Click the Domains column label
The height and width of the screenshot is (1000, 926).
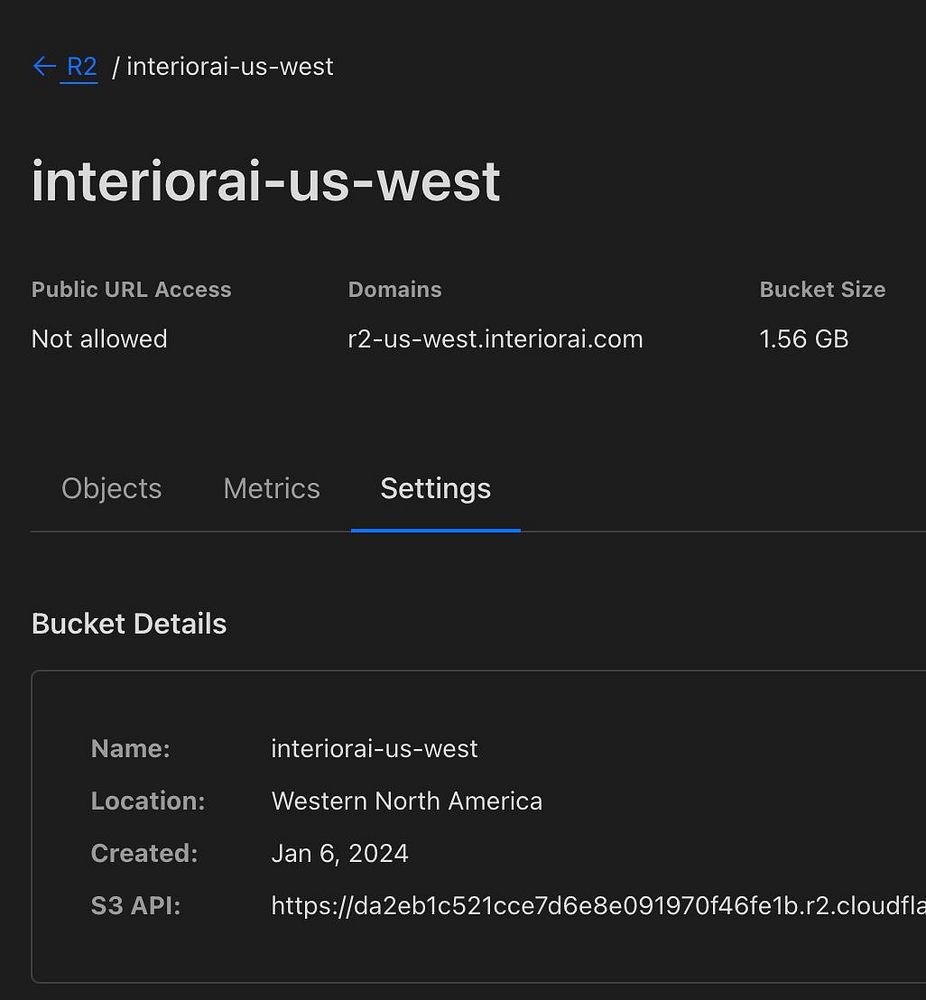click(x=394, y=290)
